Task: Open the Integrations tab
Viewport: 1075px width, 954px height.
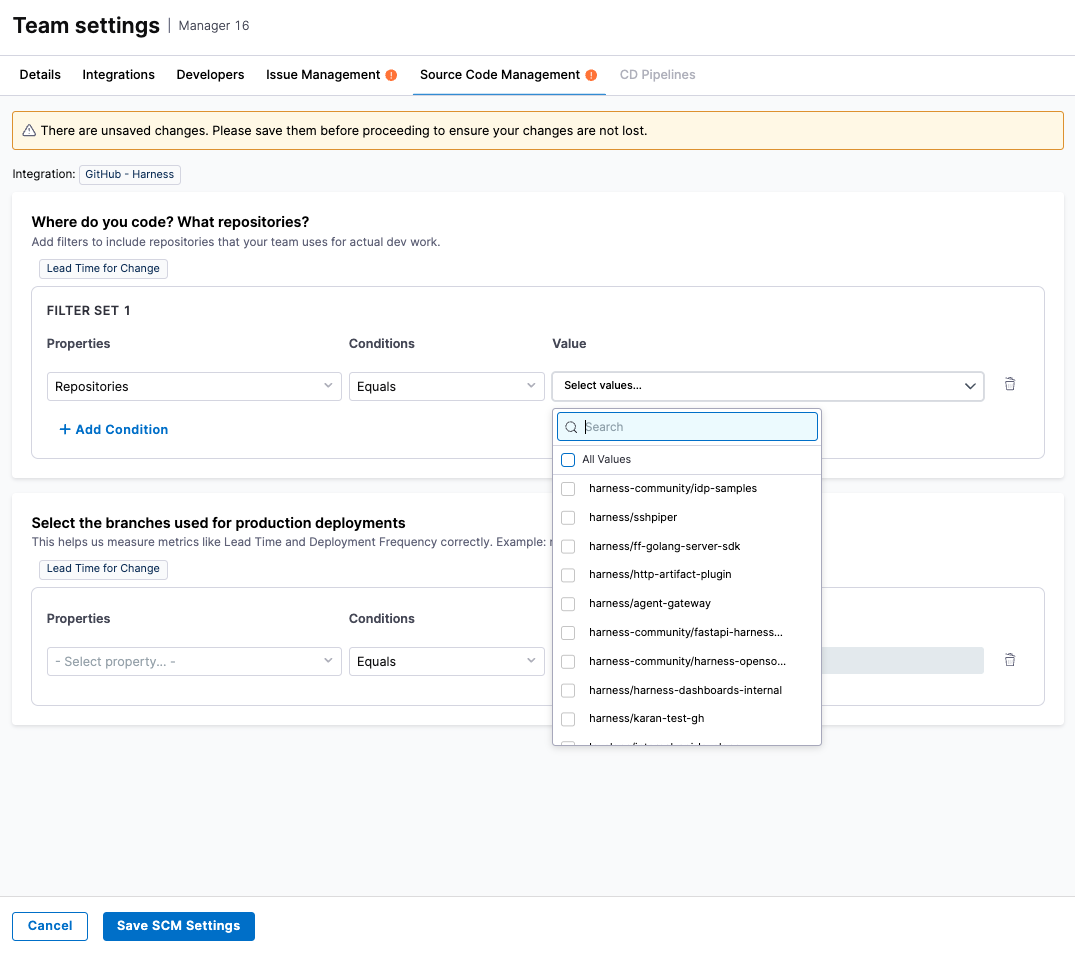Action: (118, 75)
